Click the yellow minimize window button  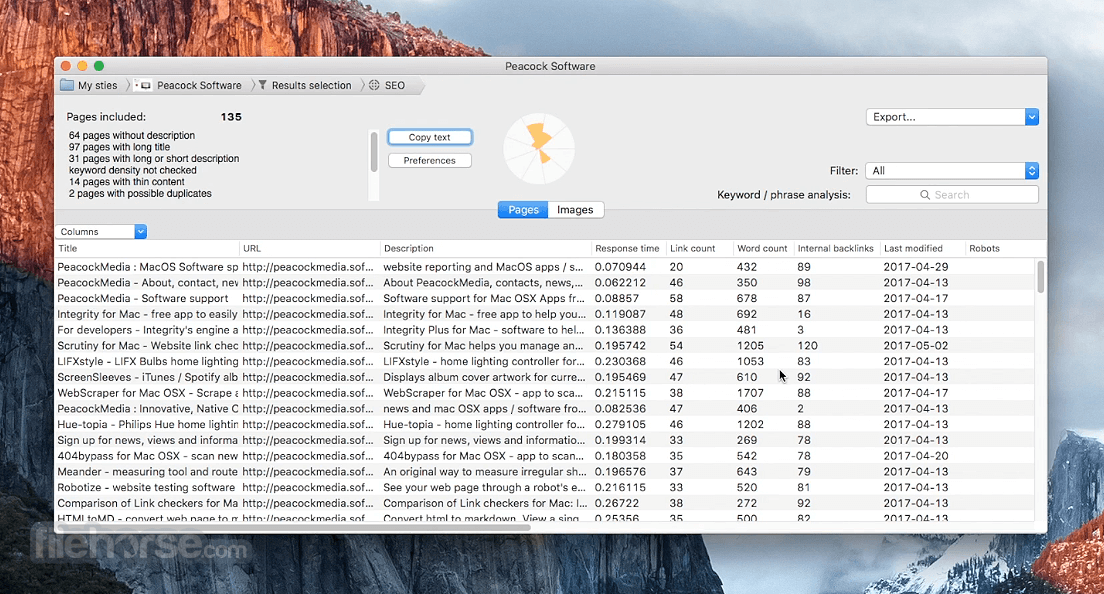82,66
